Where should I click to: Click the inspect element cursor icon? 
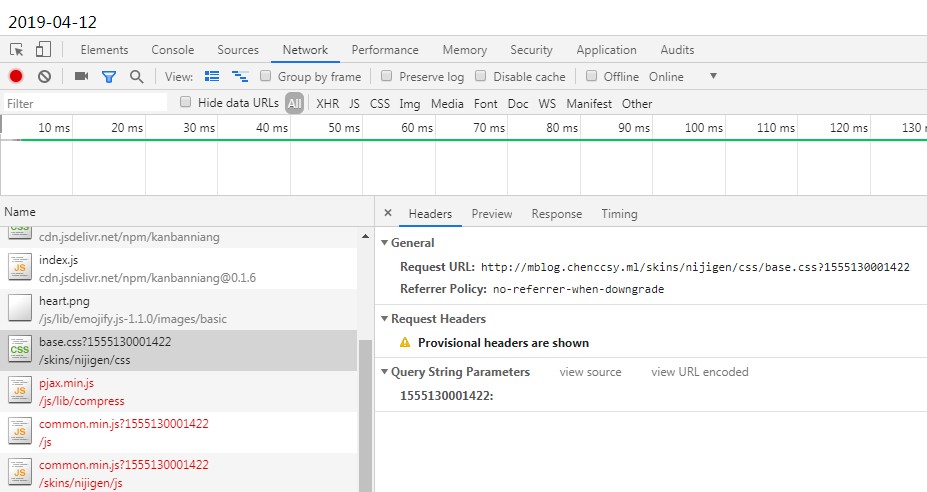pos(17,50)
